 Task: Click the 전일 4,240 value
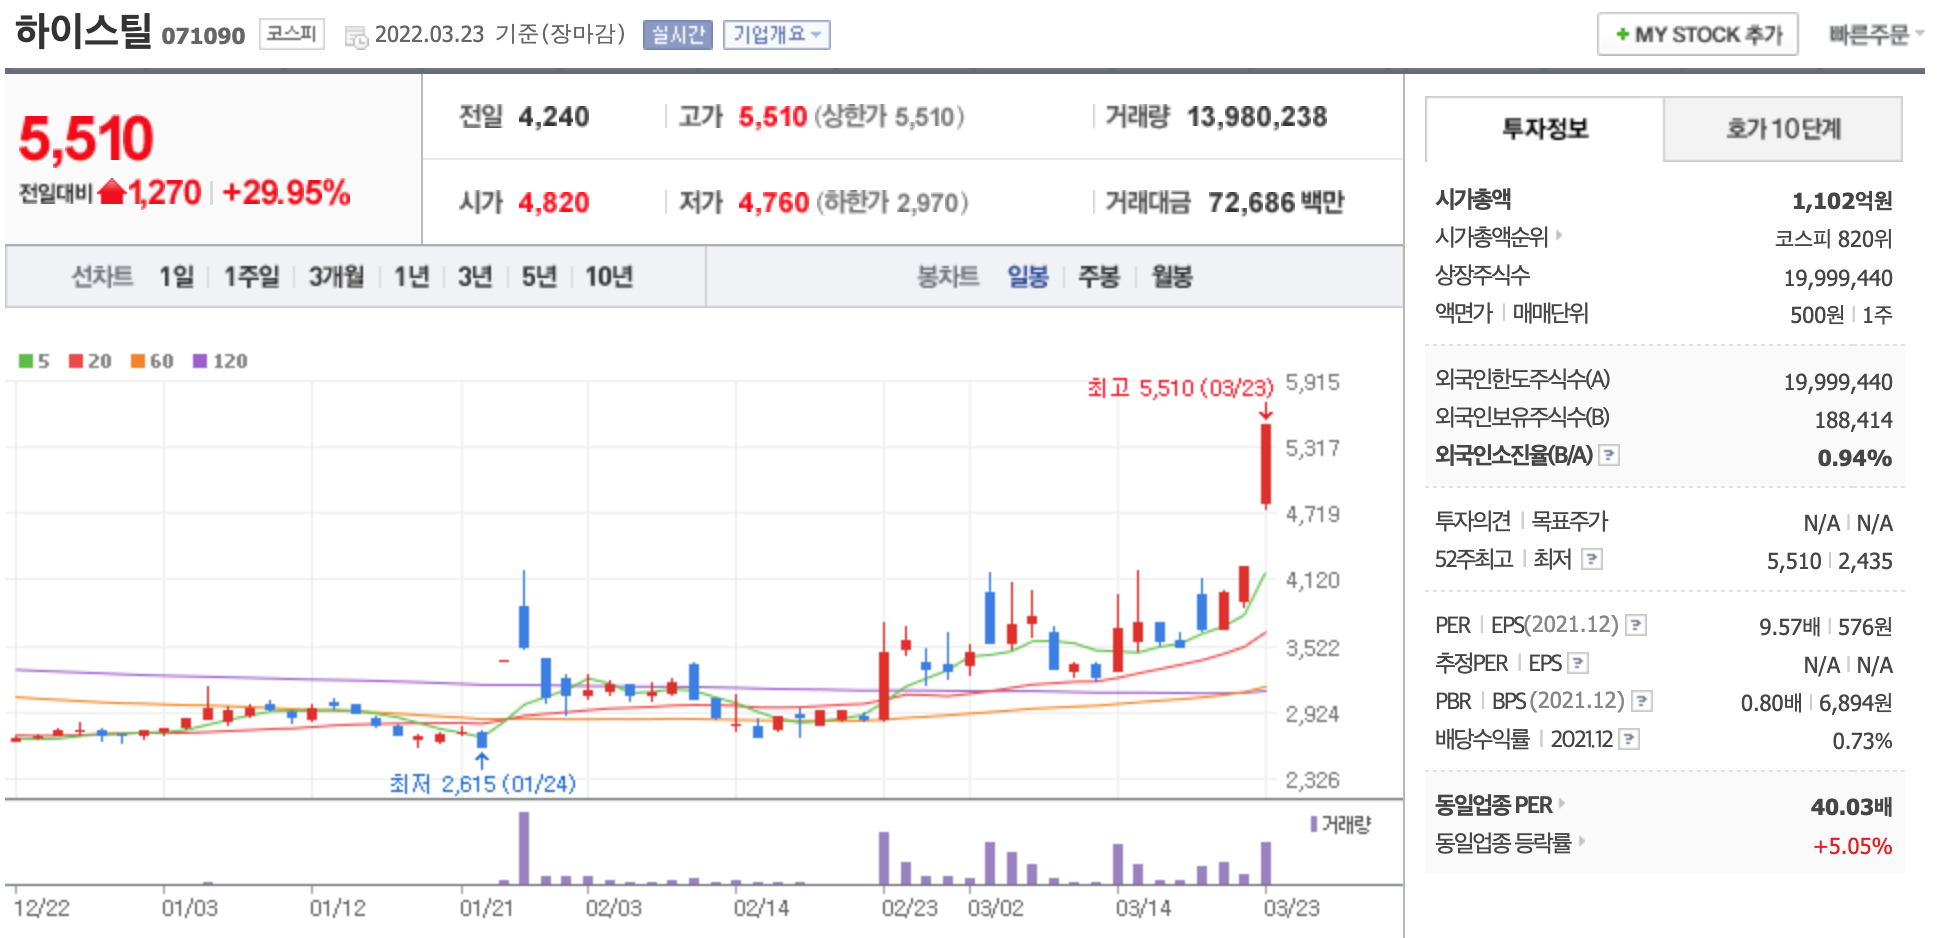pyautogui.click(x=553, y=117)
